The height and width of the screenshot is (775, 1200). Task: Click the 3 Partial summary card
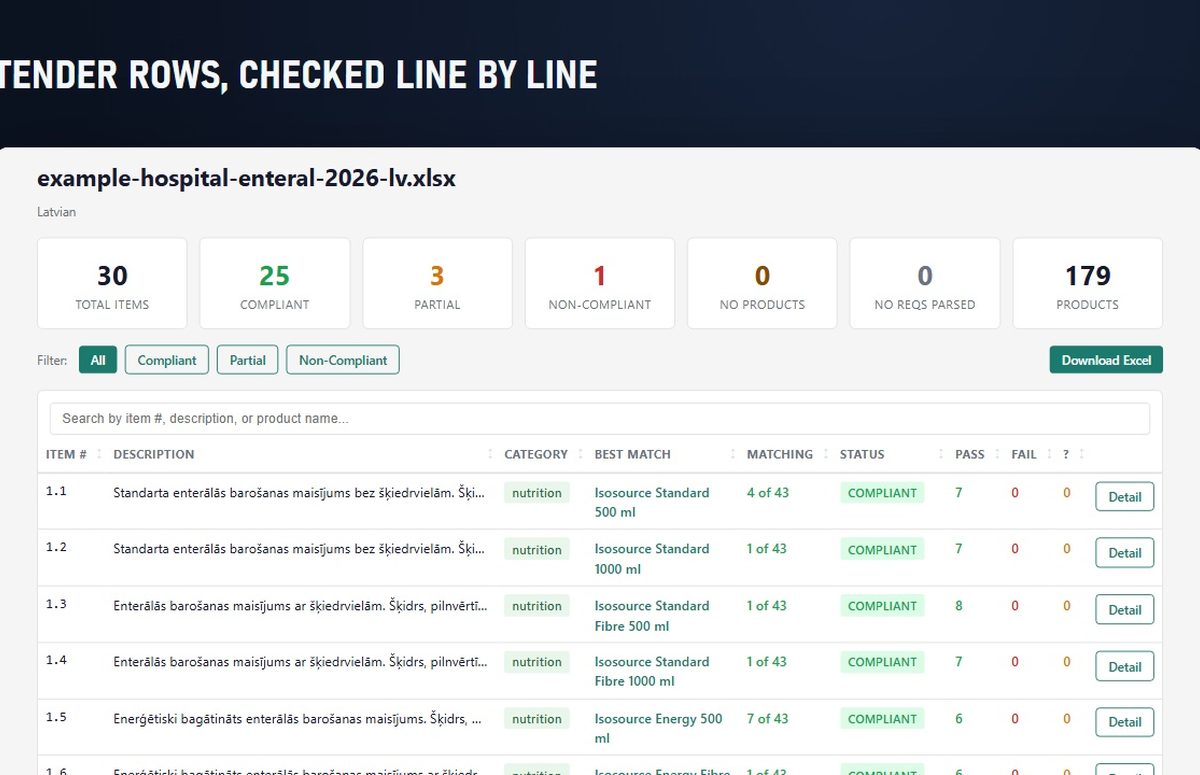point(437,283)
